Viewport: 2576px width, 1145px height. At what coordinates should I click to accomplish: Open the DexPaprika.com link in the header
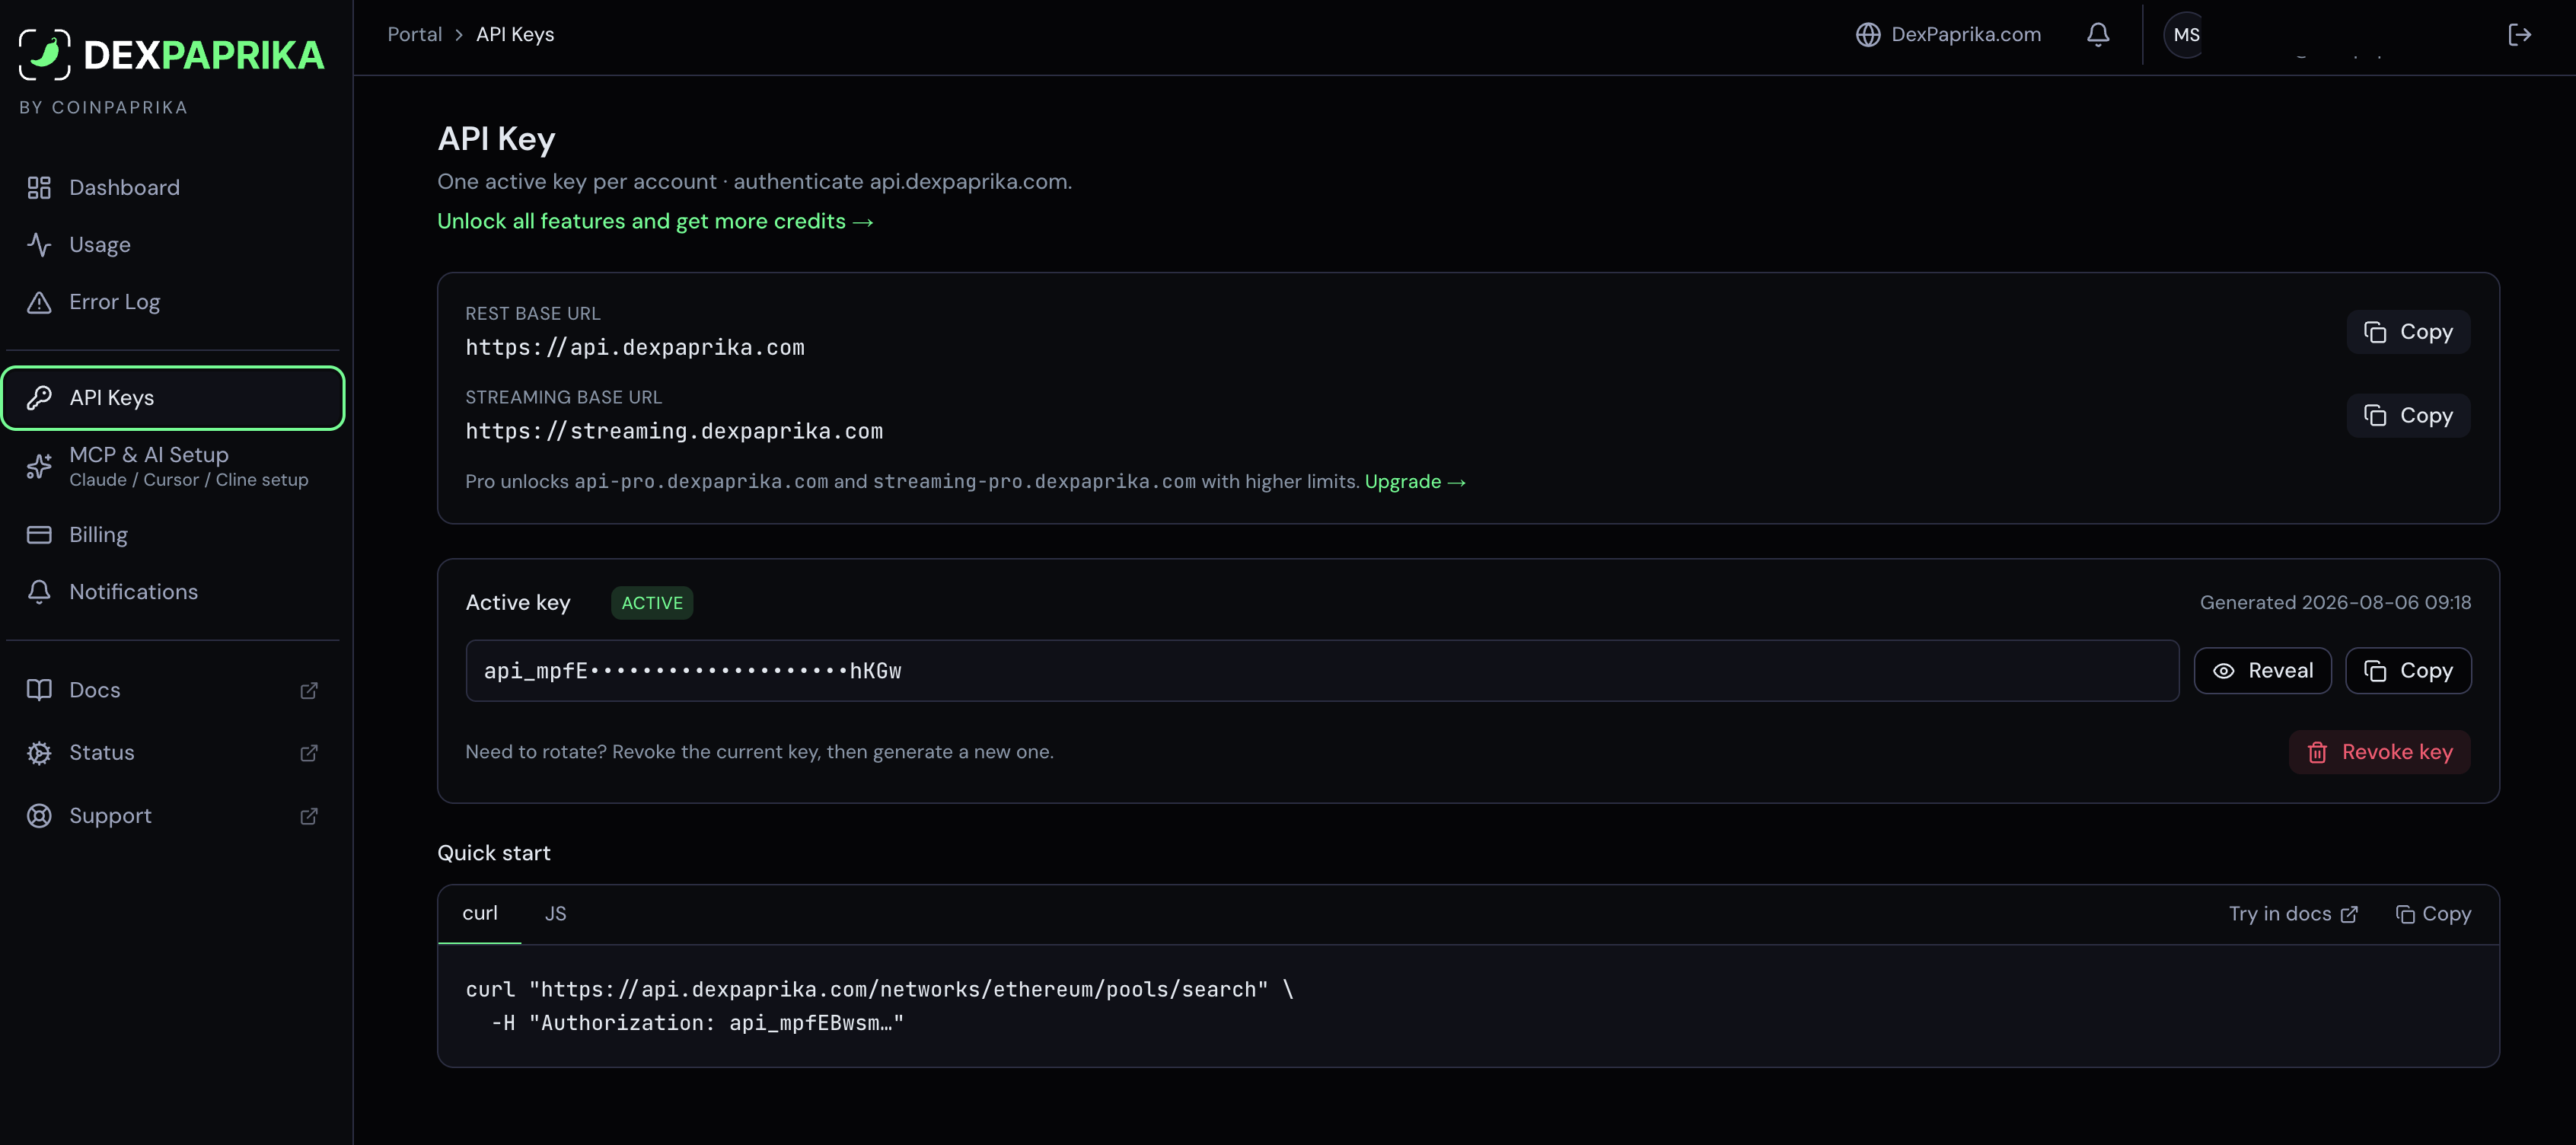click(1948, 34)
